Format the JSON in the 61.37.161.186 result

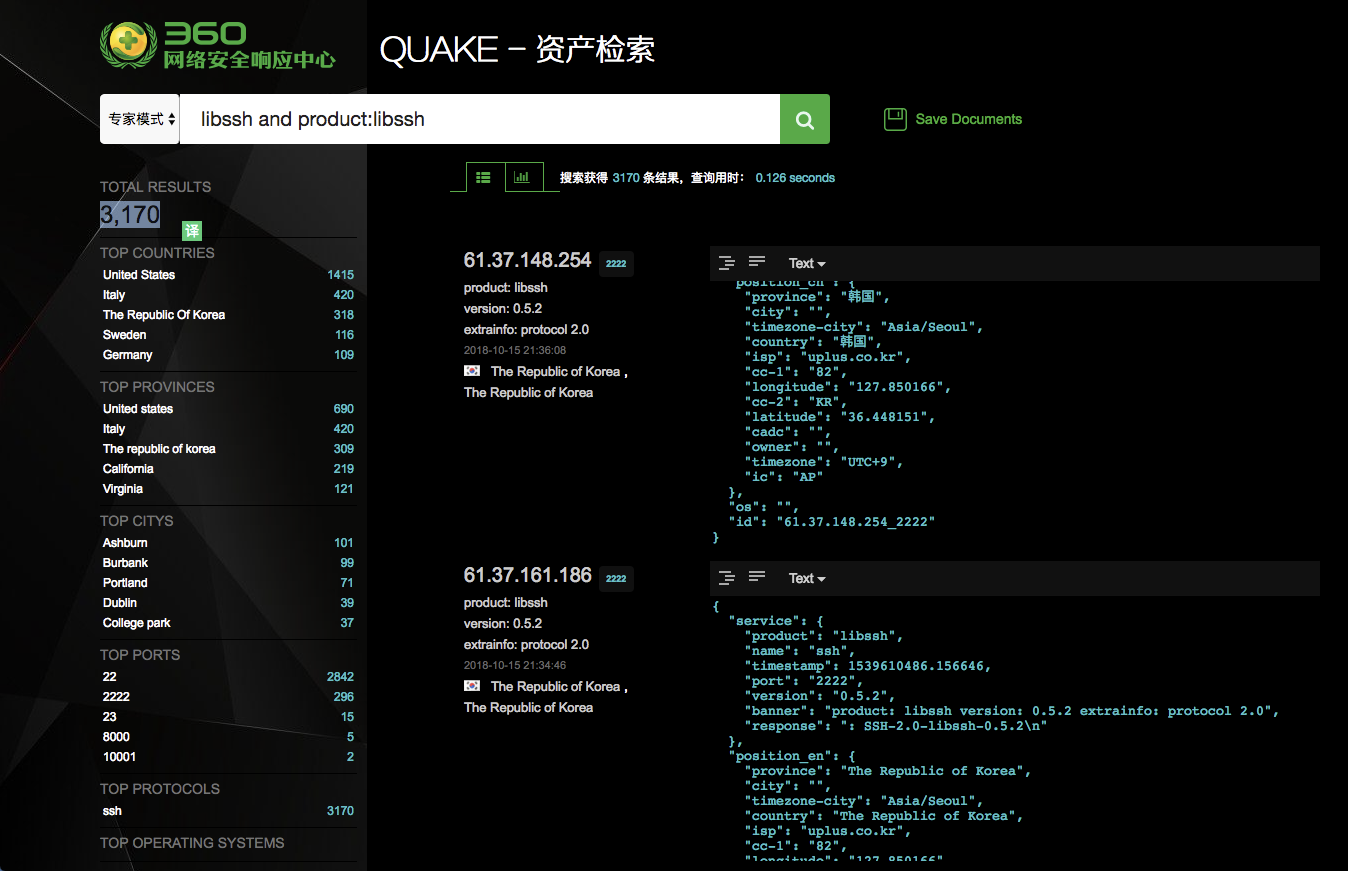727,578
